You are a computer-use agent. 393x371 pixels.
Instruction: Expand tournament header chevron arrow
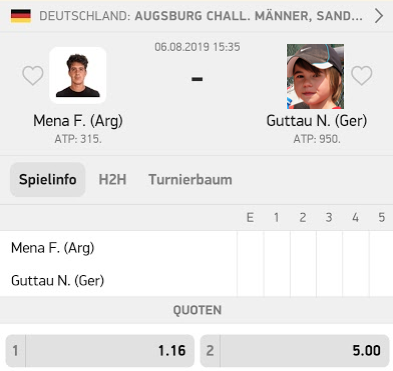click(379, 16)
